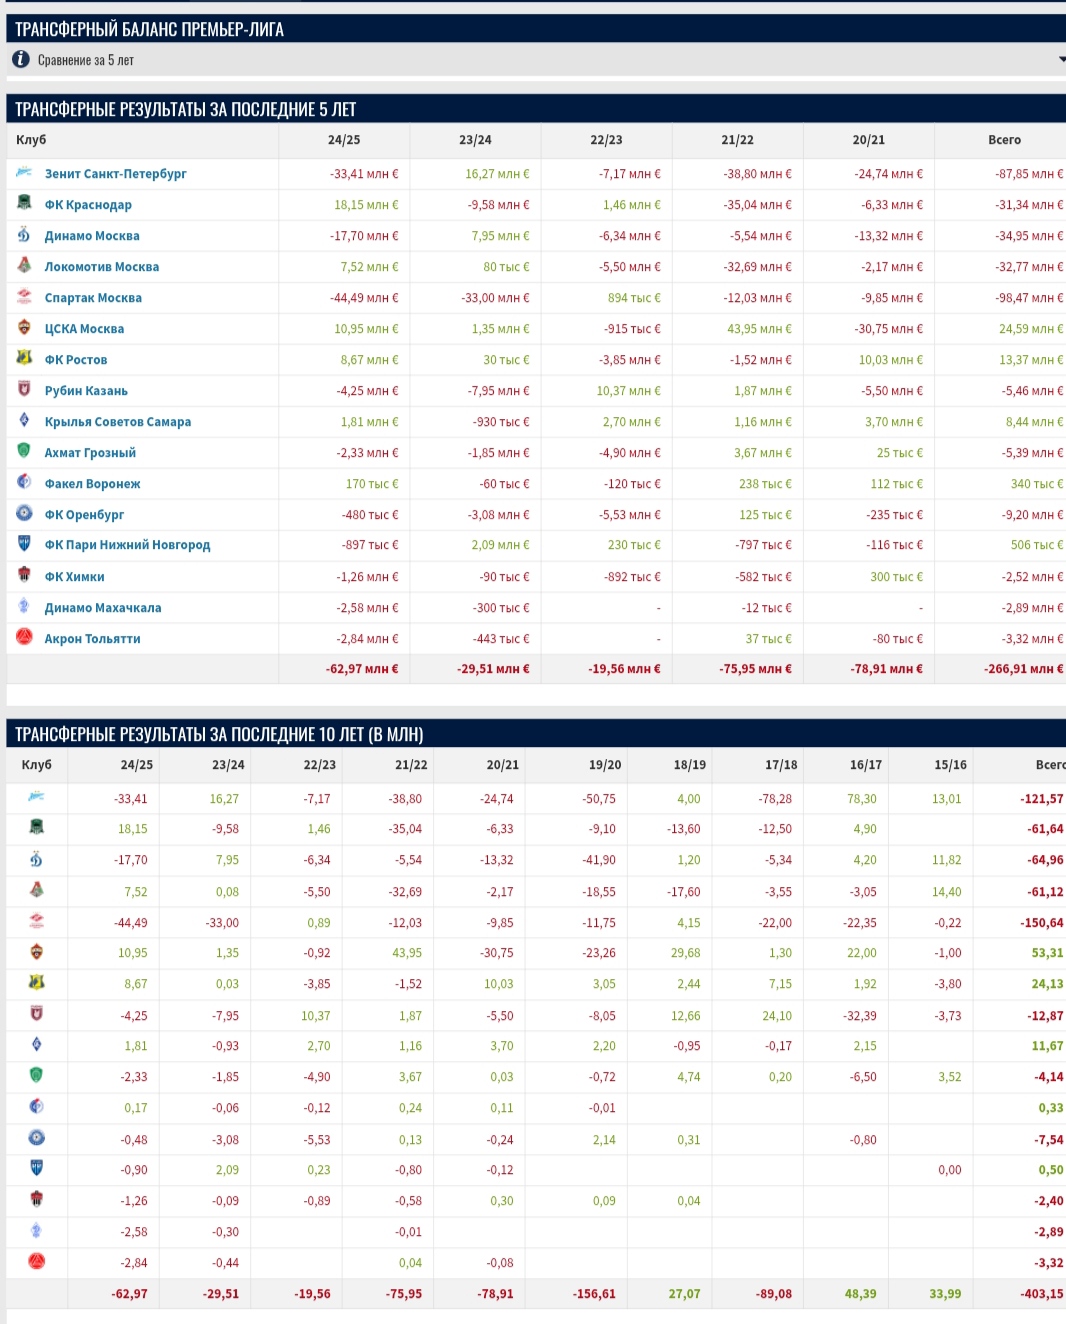Click Zenit crest in the 10-year table
Image resolution: width=1066 pixels, height=1324 pixels.
click(x=36, y=797)
